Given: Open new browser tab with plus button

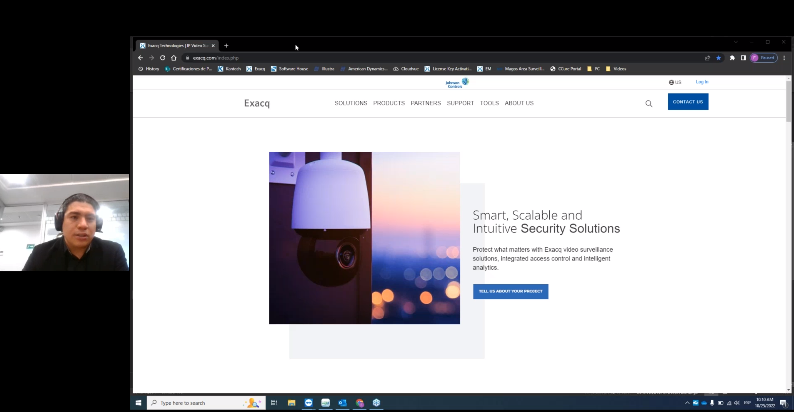Looking at the screenshot, I should pyautogui.click(x=226, y=45).
